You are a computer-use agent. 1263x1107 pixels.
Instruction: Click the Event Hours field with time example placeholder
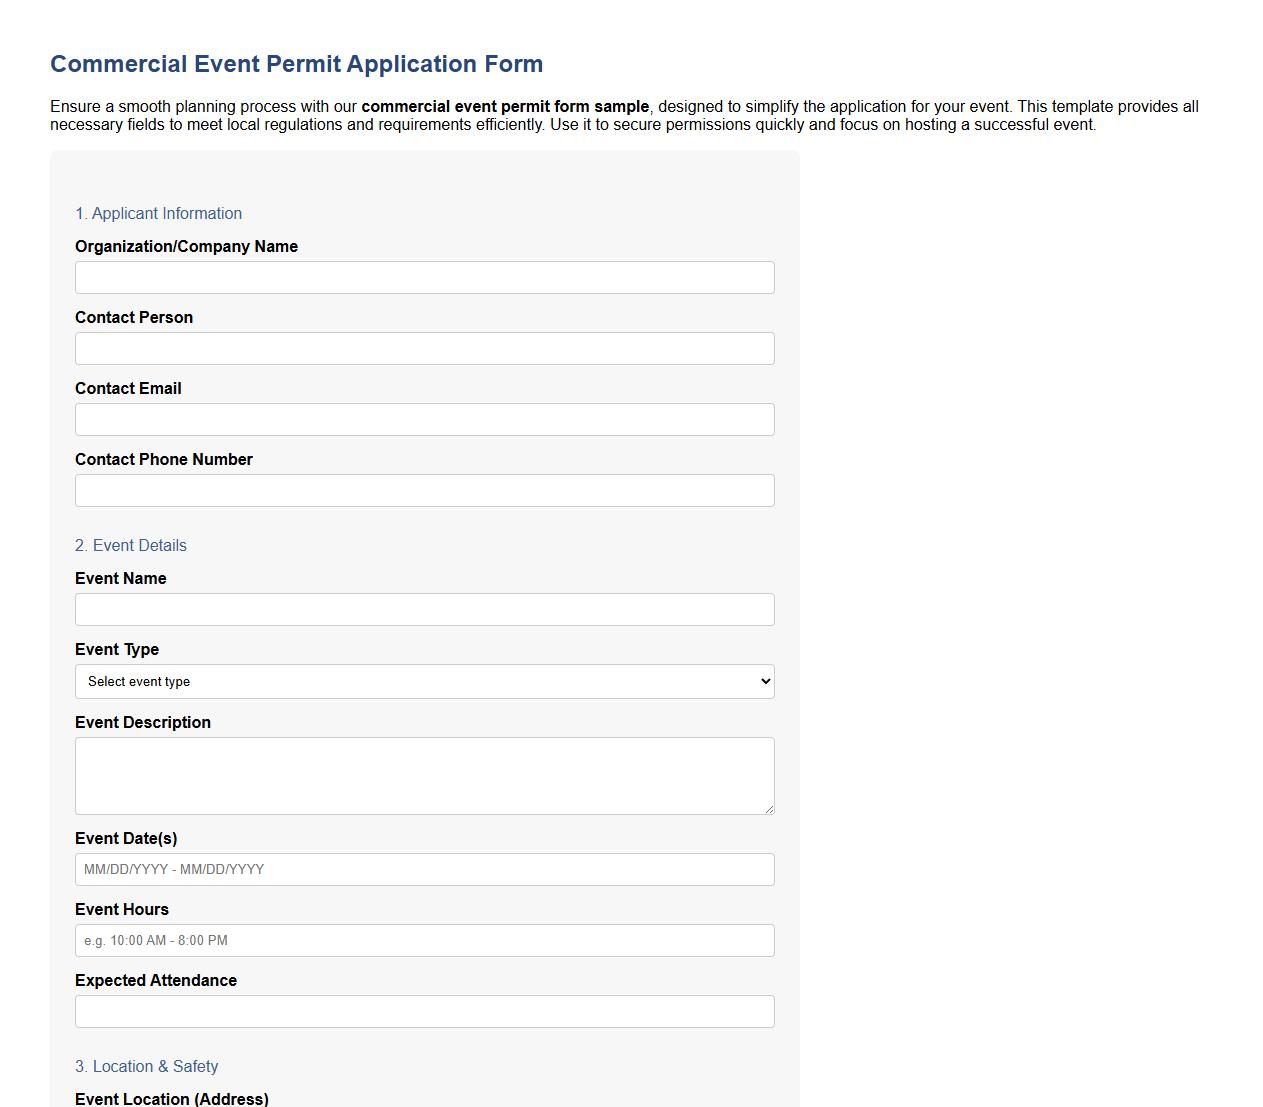[x=424, y=940]
